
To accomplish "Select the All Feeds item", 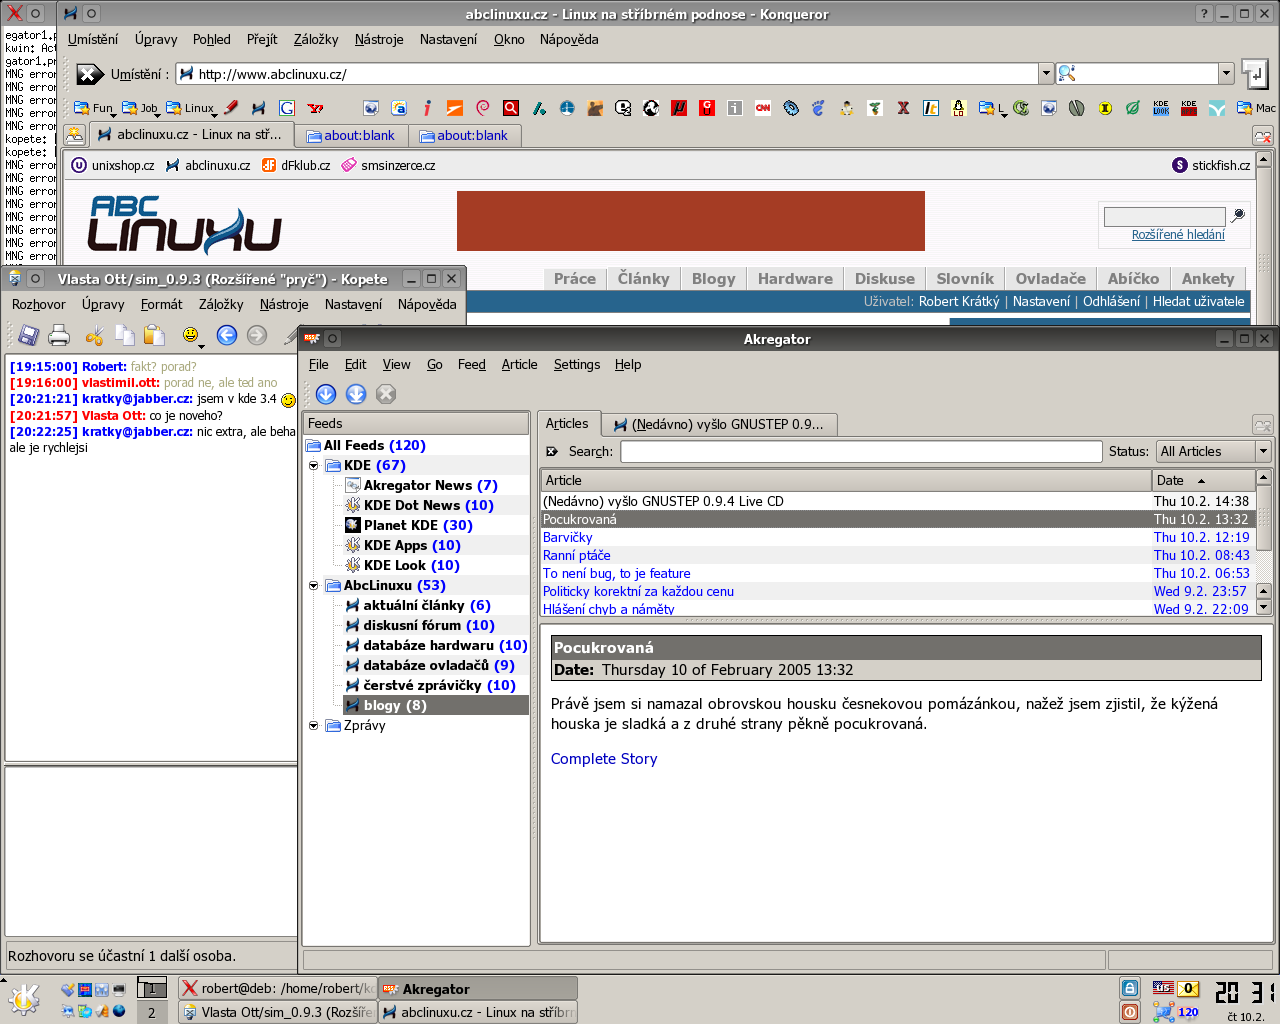I will (366, 446).
